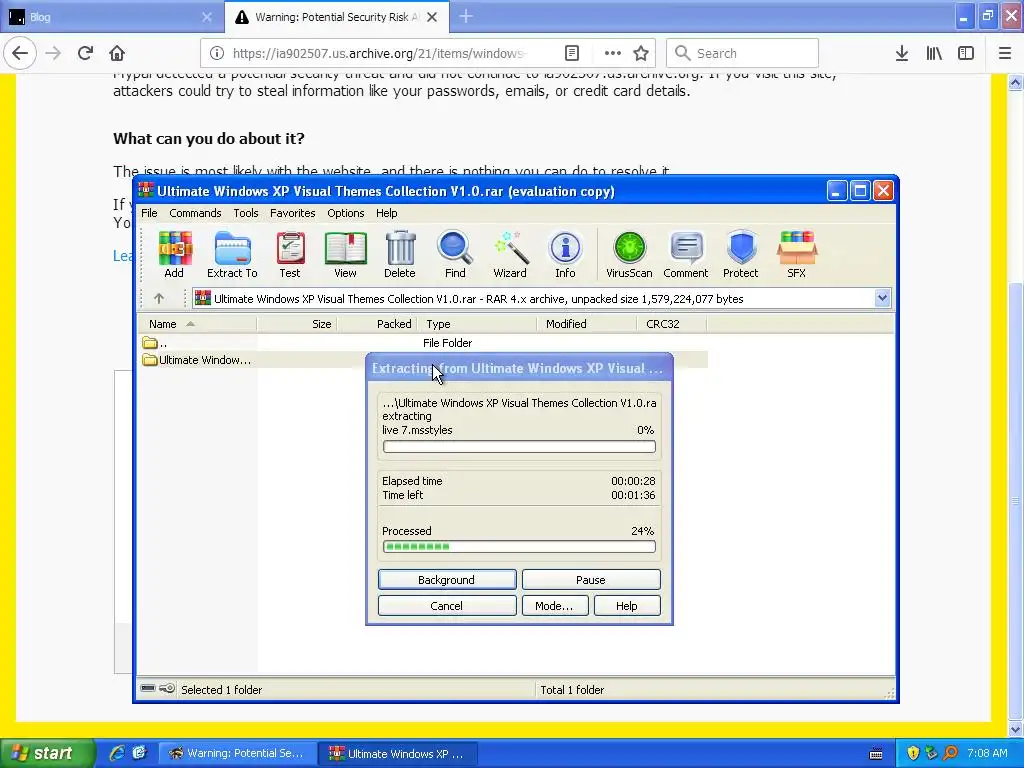Launch the Wizard wand icon
The height and width of the screenshot is (768, 1024).
tap(510, 255)
